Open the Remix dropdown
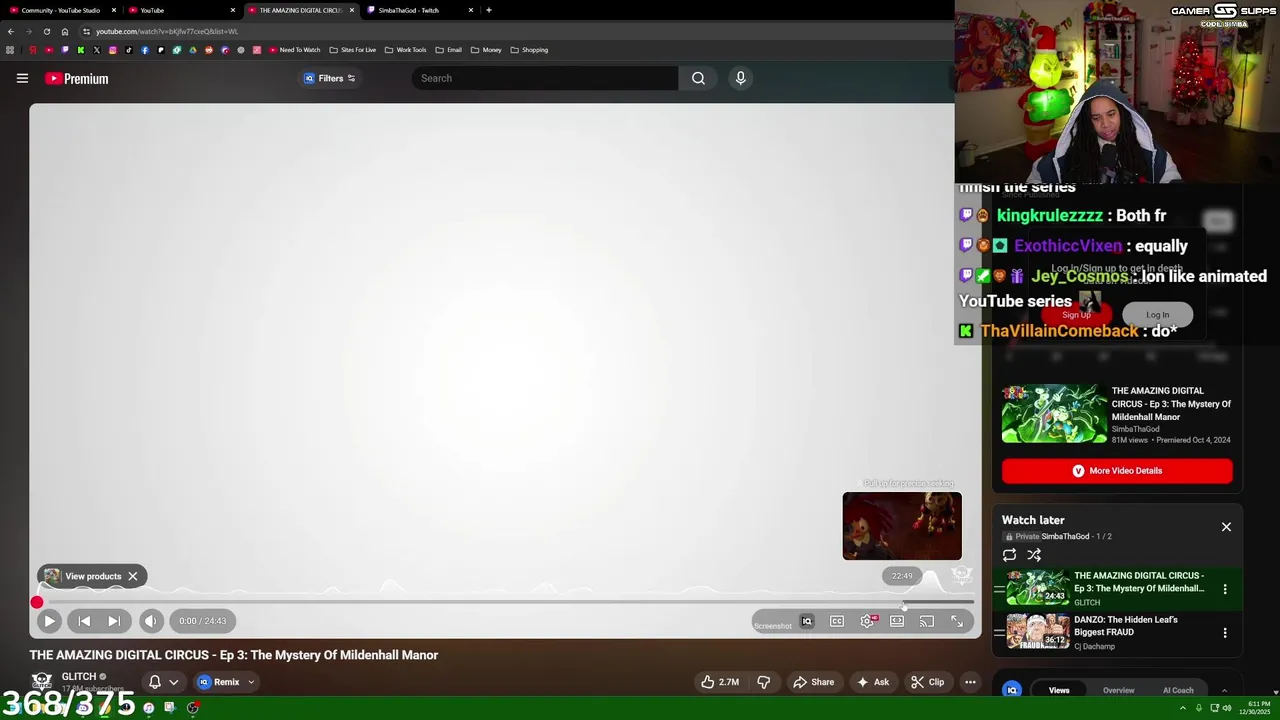 pyautogui.click(x=227, y=682)
